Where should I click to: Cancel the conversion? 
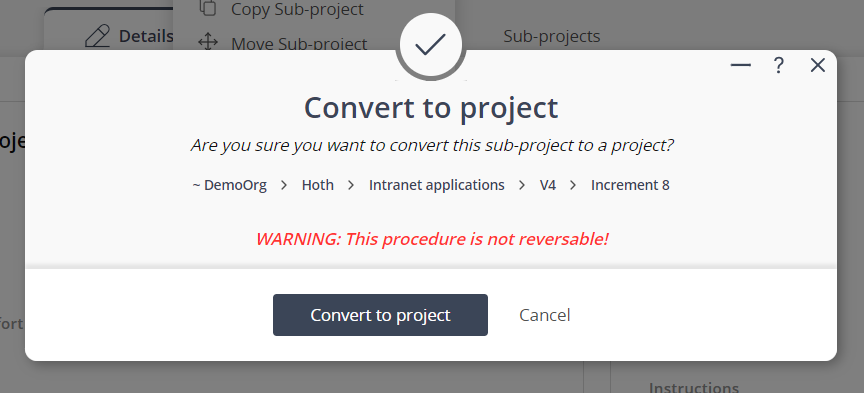[544, 315]
